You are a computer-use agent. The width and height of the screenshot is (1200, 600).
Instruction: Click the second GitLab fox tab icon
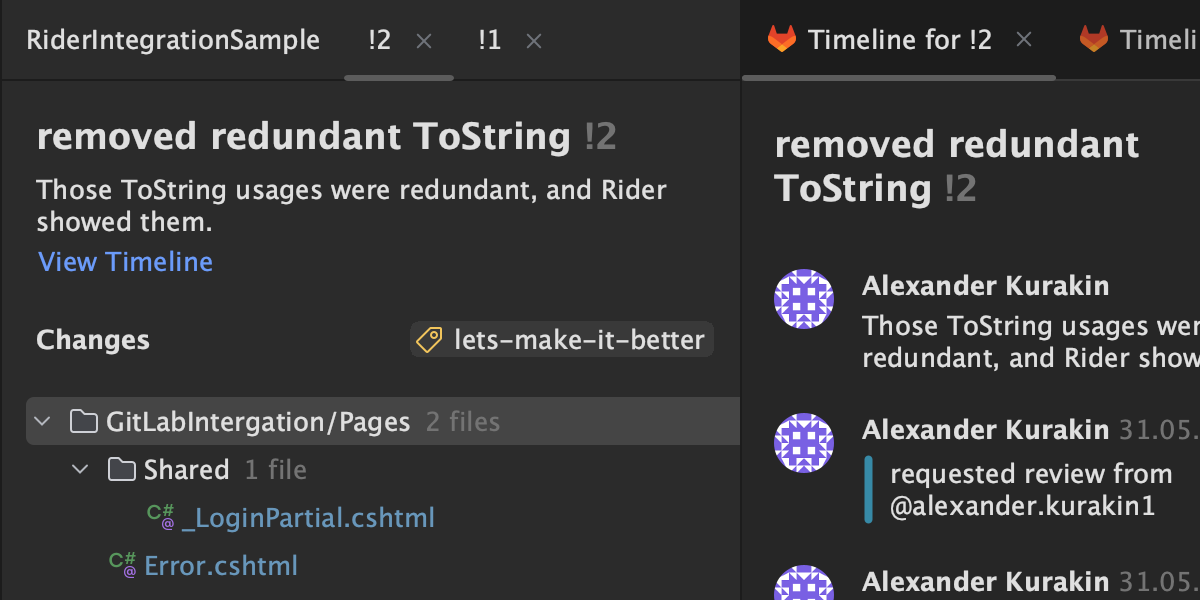click(x=1093, y=40)
